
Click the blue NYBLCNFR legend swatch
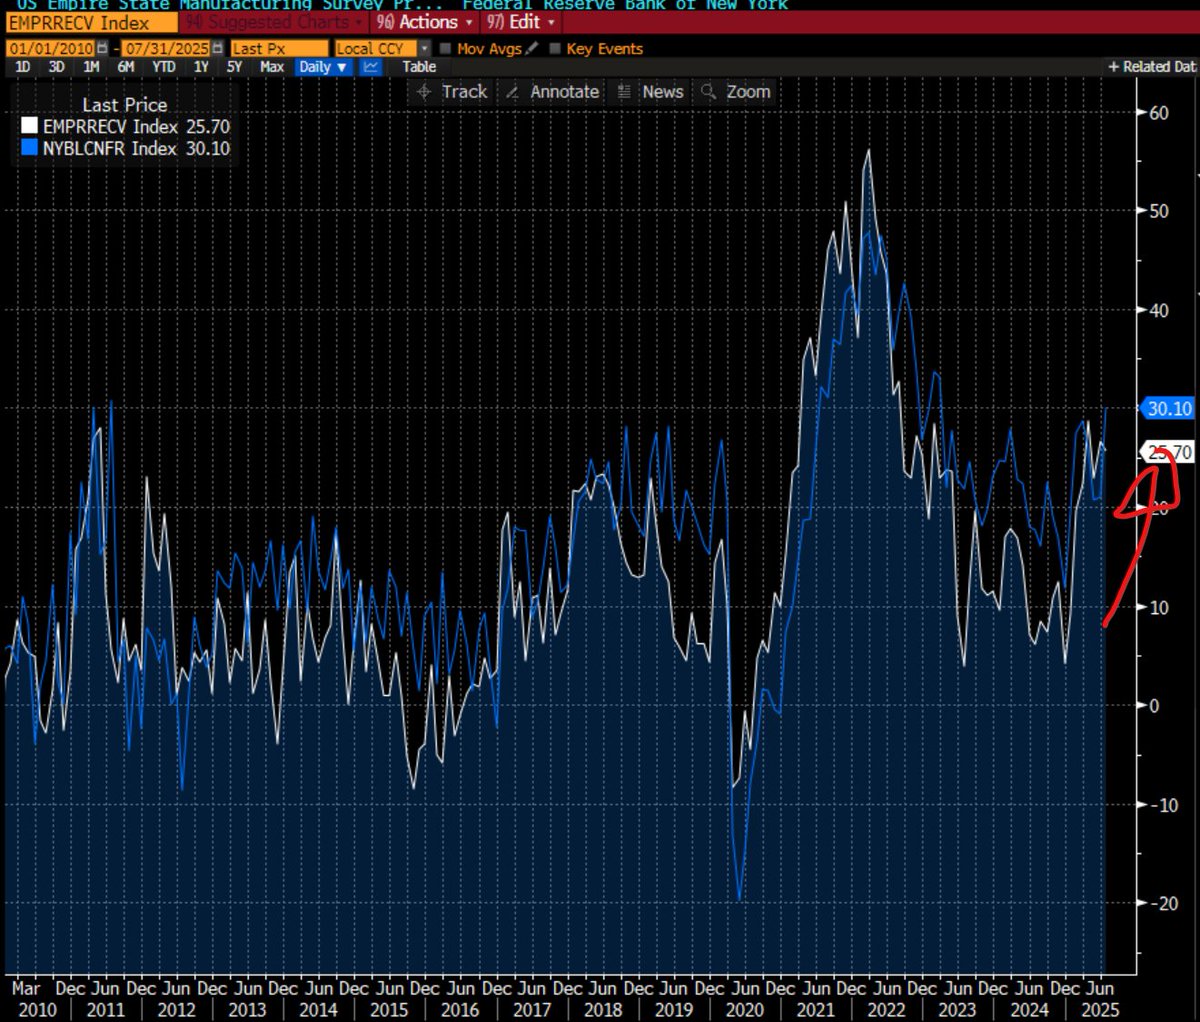(x=29, y=148)
